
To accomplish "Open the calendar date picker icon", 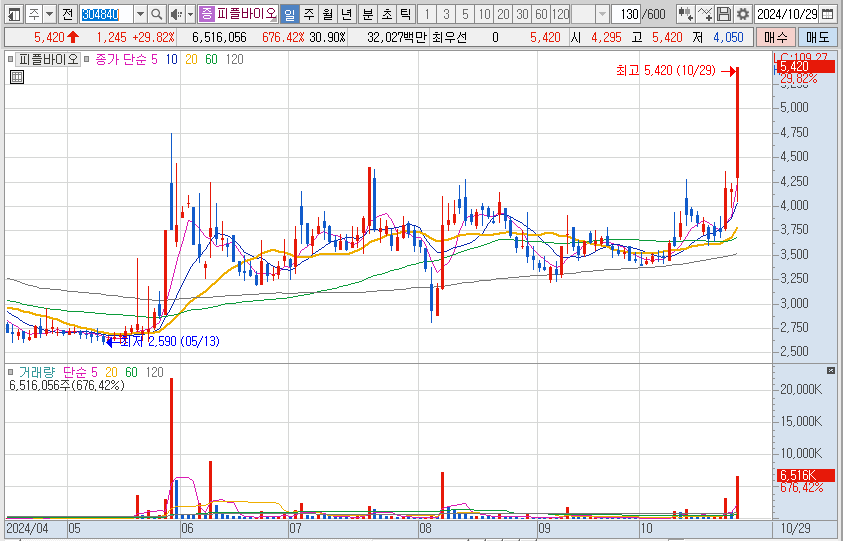I will click(828, 14).
